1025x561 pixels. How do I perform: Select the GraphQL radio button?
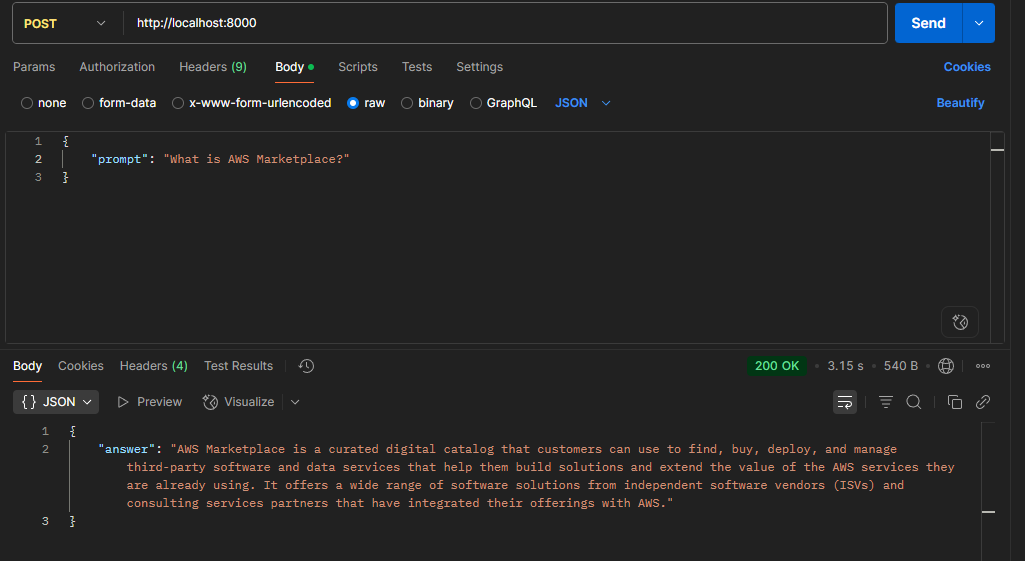click(x=476, y=103)
